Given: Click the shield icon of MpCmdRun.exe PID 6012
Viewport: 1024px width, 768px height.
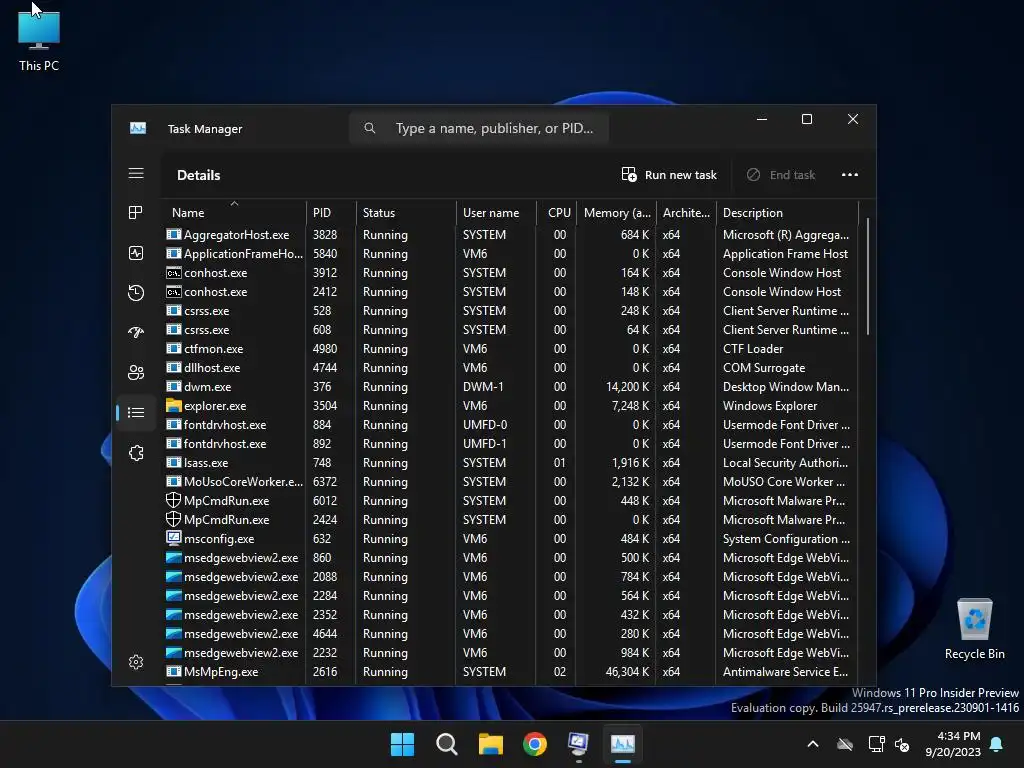Looking at the screenshot, I should click(173, 500).
